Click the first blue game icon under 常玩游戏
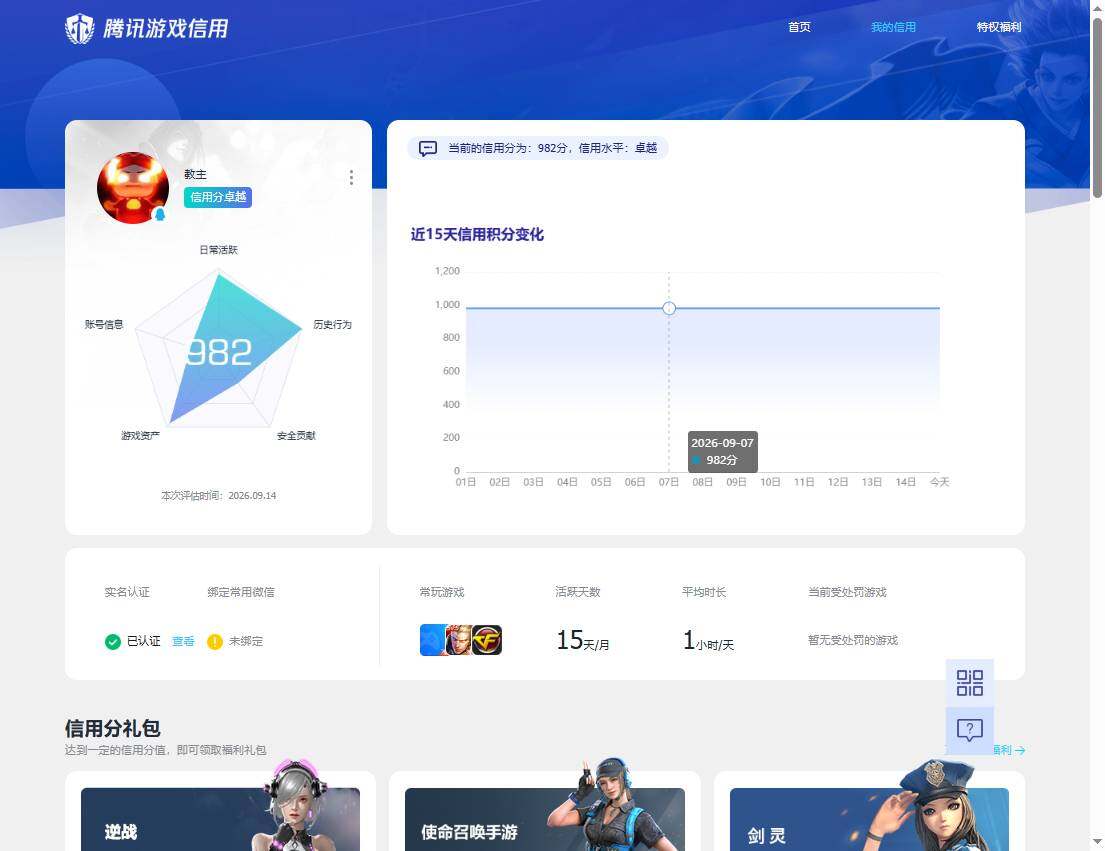The image size is (1105, 851). coord(432,640)
